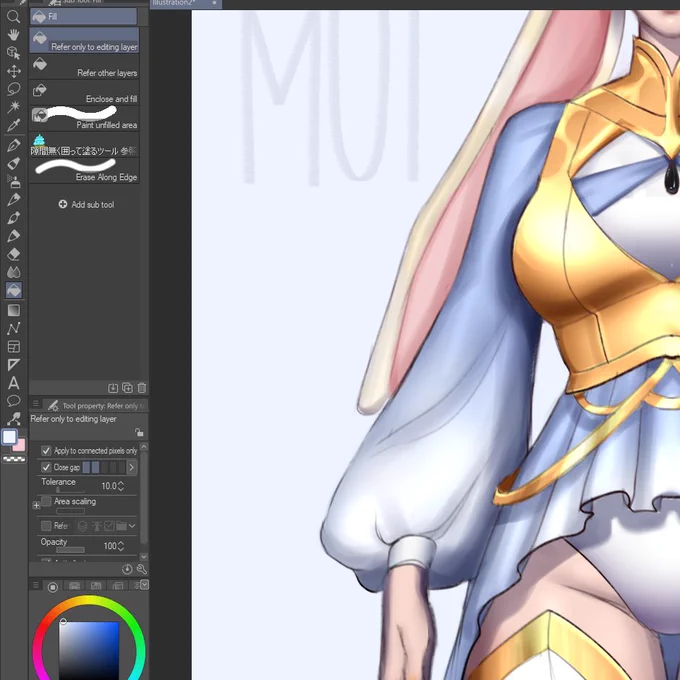Choose Paint unfilled area sub tool
Image resolution: width=680 pixels, height=680 pixels.
85,118
